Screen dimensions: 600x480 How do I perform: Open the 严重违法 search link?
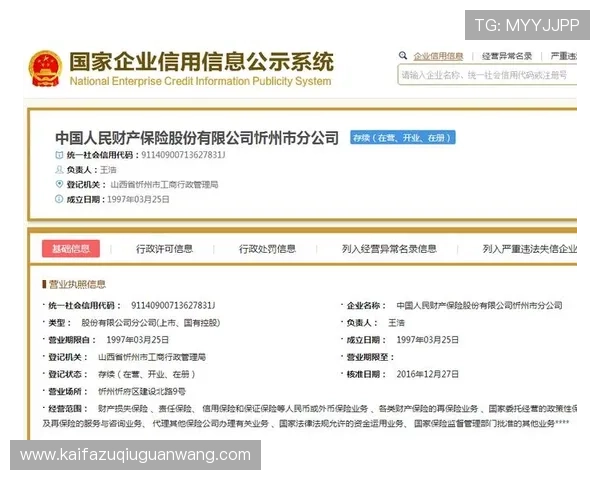563,56
